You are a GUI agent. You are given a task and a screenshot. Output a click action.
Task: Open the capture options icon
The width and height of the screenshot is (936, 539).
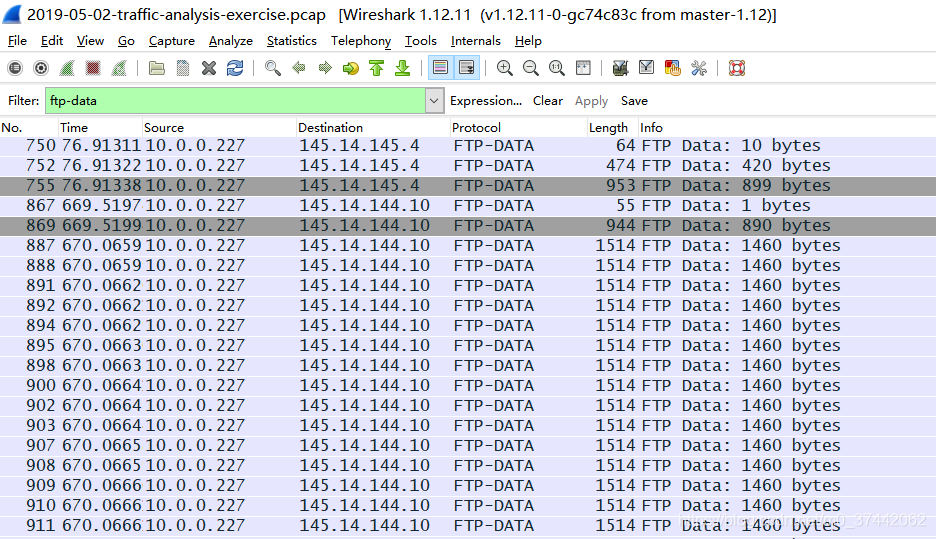[41, 68]
